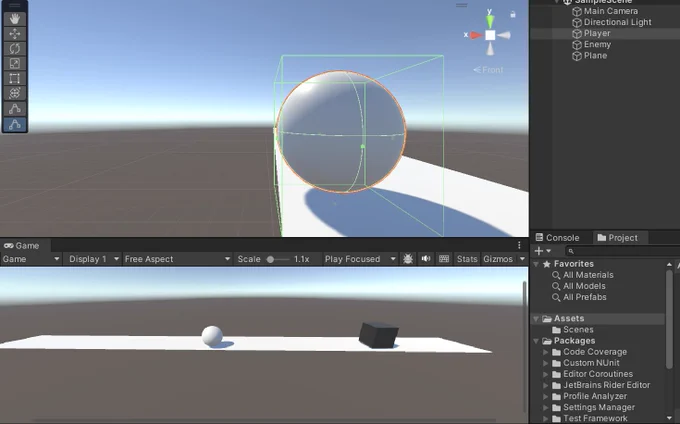The height and width of the screenshot is (424, 680).
Task: Select the Scale tool
Action: 15,63
